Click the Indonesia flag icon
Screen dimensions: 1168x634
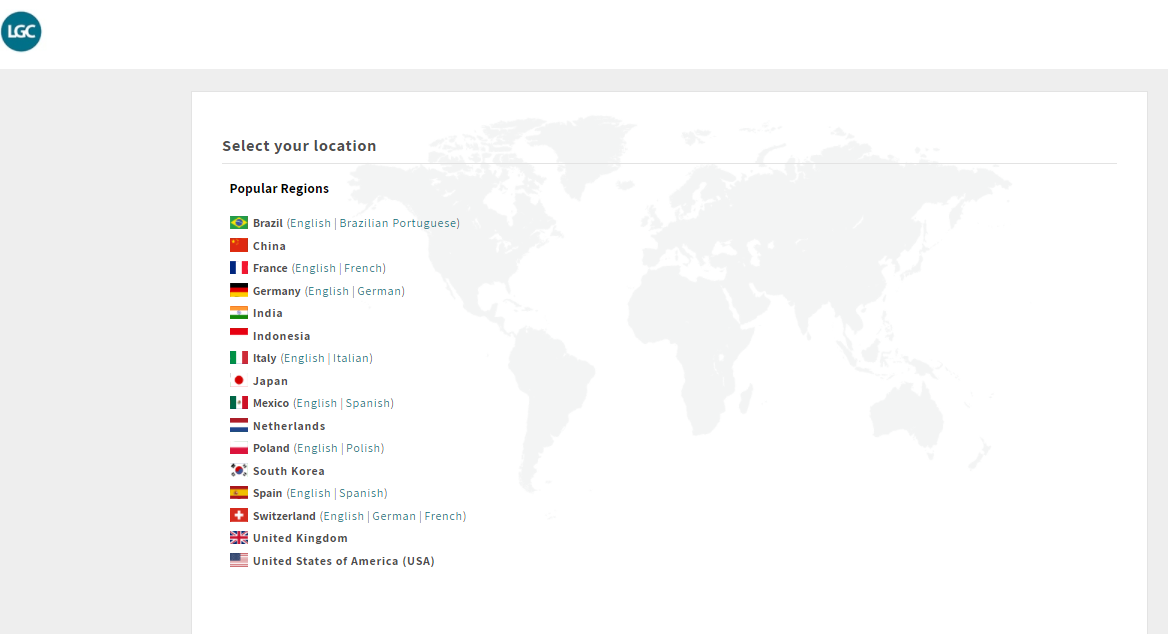[x=238, y=335]
